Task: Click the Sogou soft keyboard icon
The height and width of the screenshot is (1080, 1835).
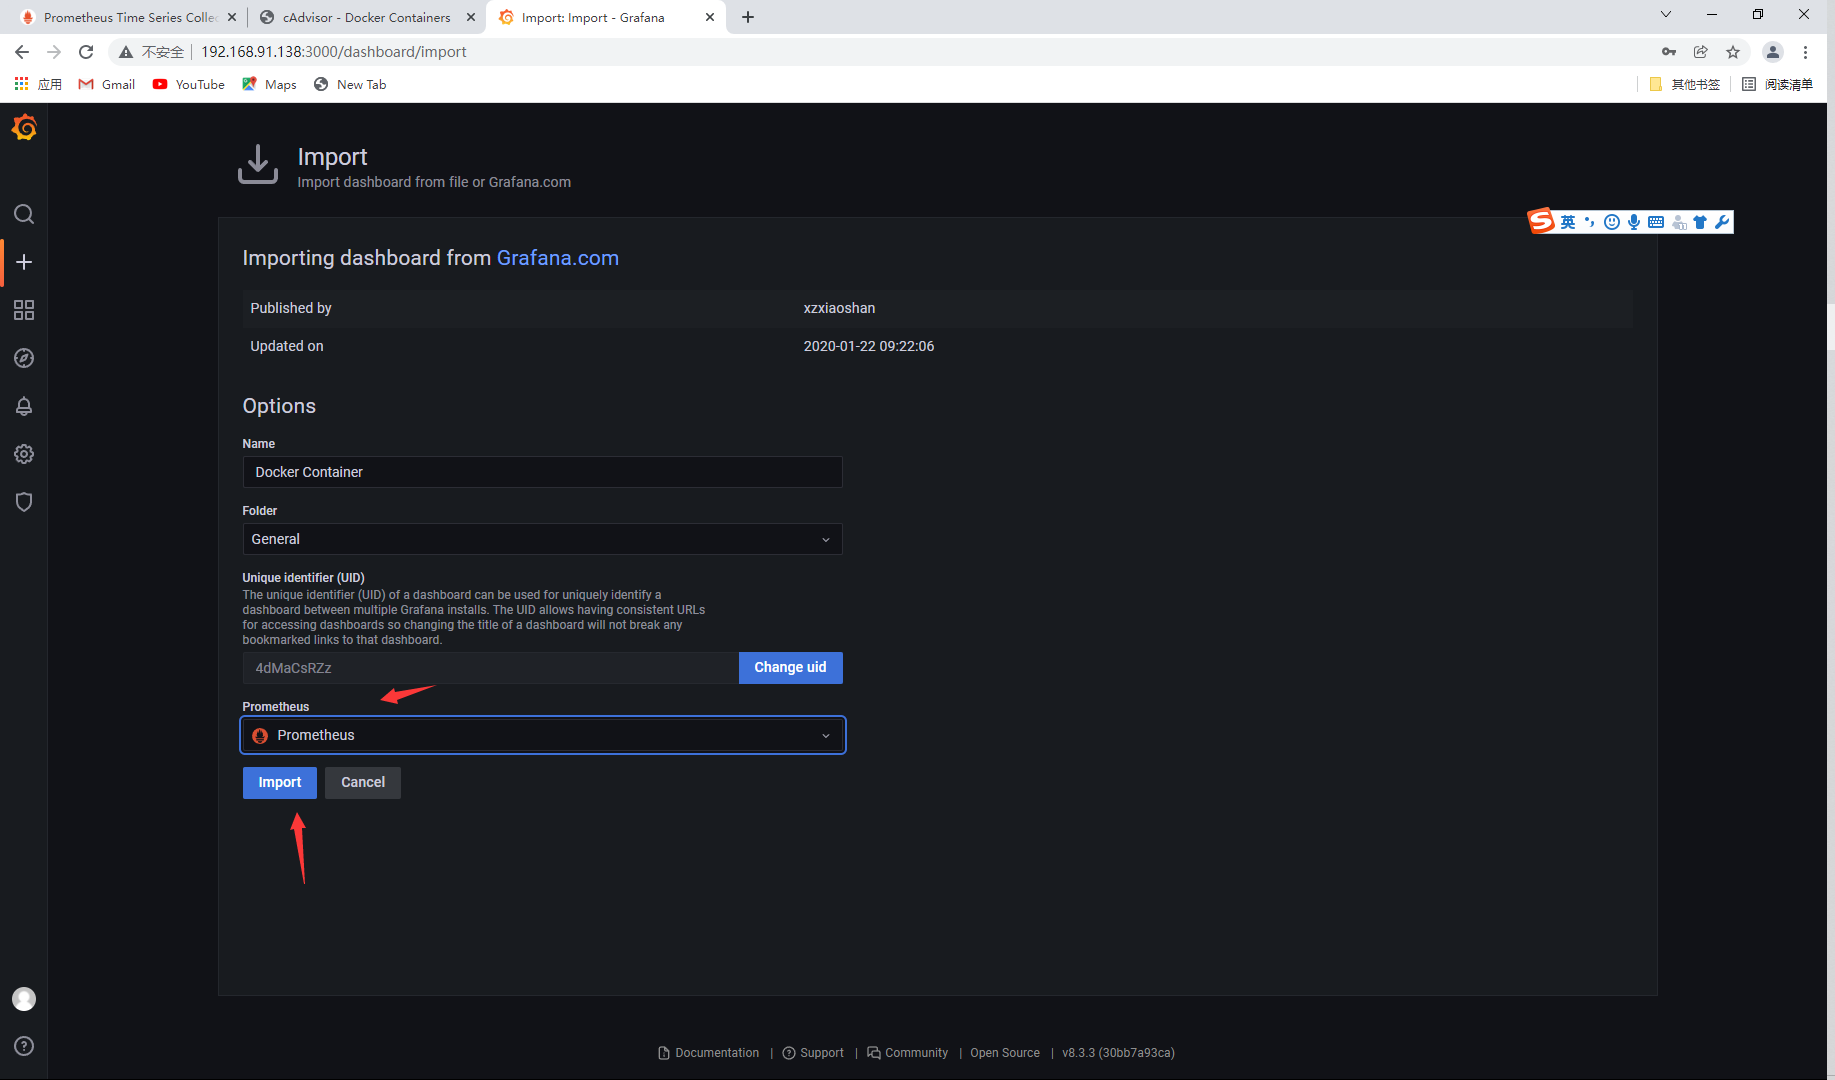Action: pyautogui.click(x=1656, y=222)
